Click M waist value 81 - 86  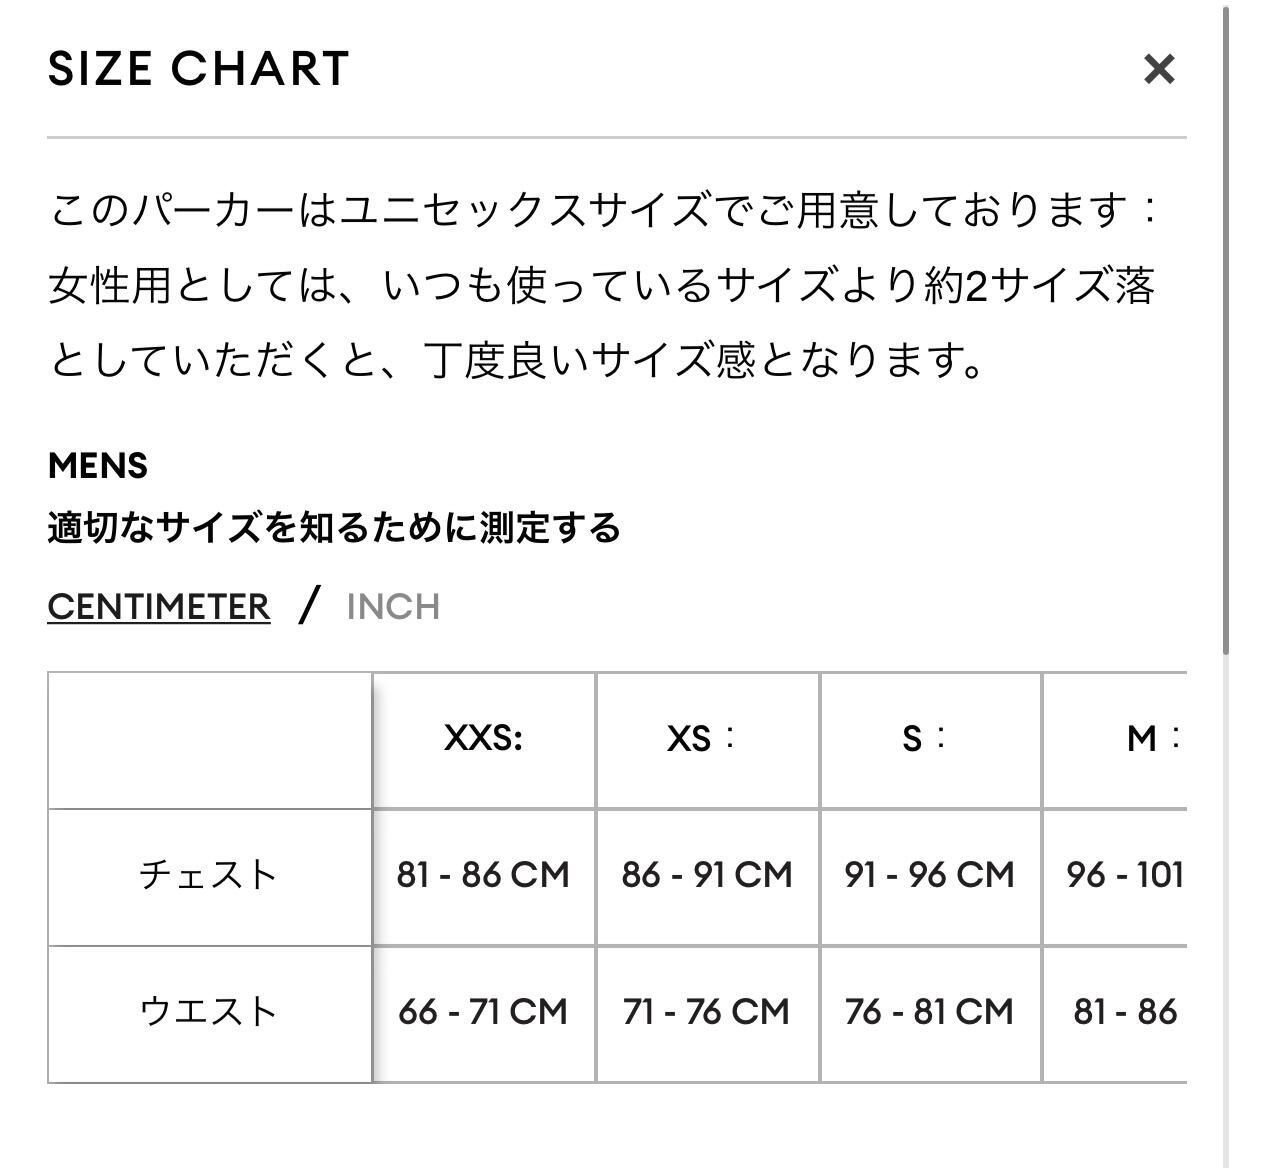(1124, 1012)
